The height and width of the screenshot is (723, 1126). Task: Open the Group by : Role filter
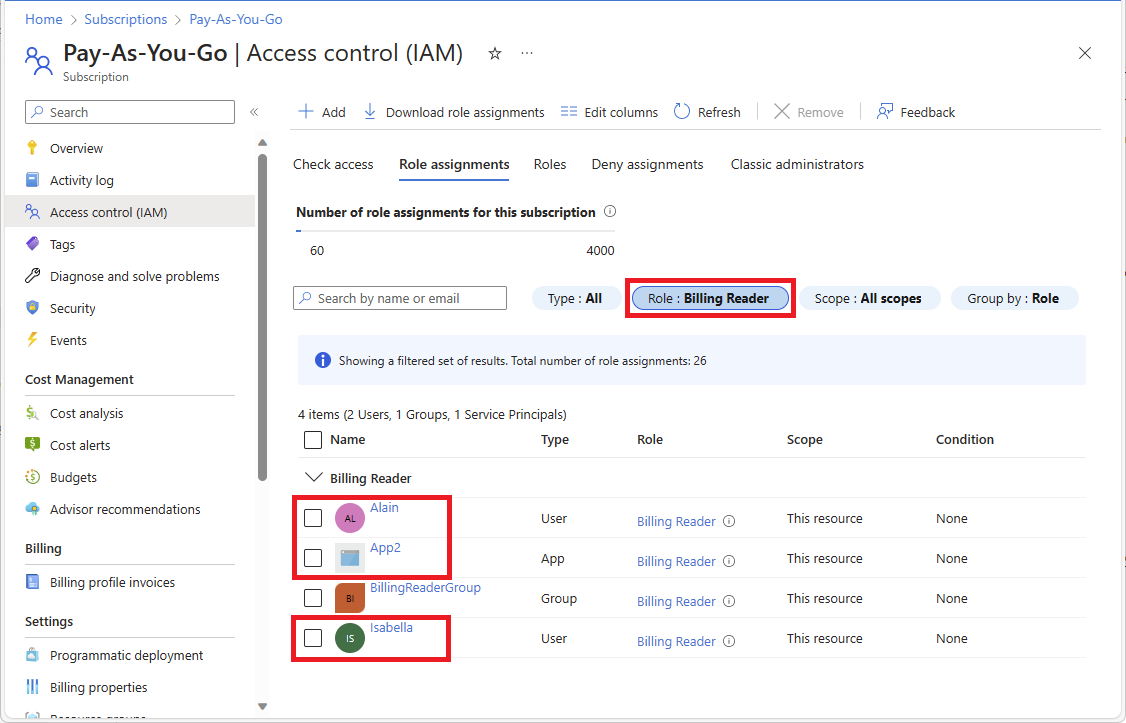pyautogui.click(x=1014, y=298)
